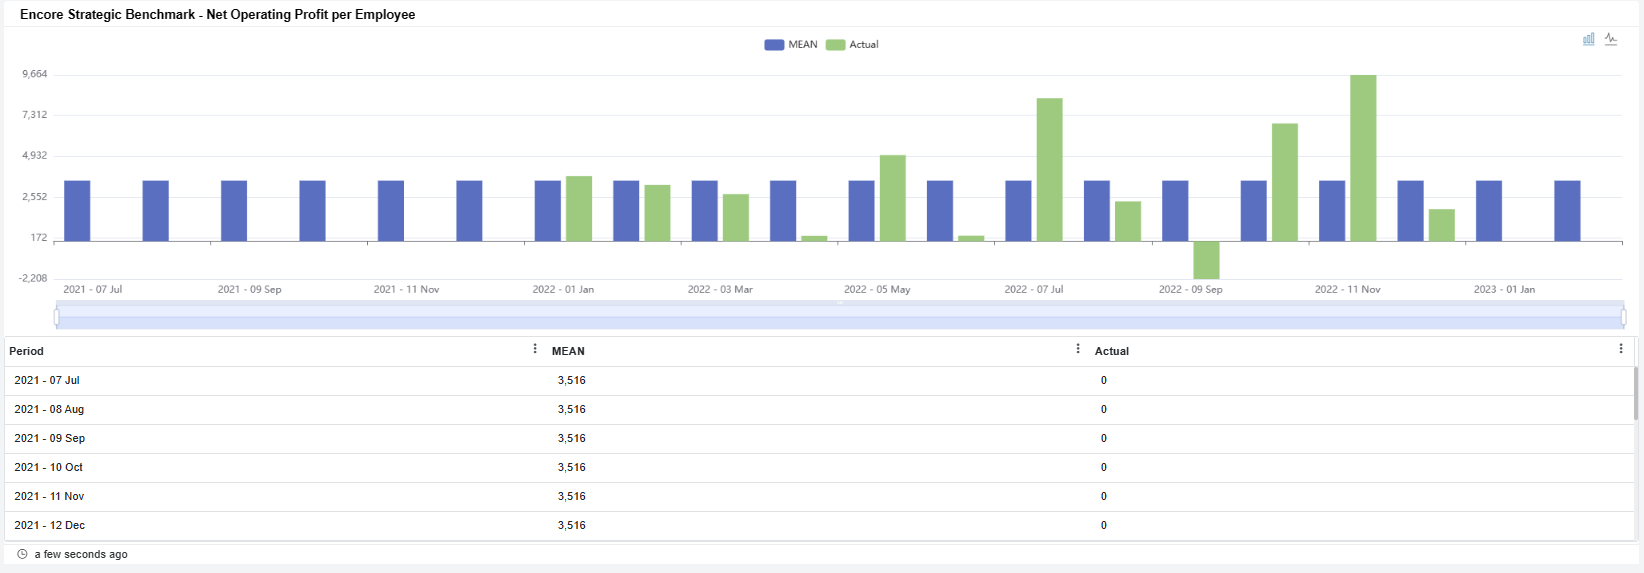Click the clock icon beside last refresh time

(22, 554)
